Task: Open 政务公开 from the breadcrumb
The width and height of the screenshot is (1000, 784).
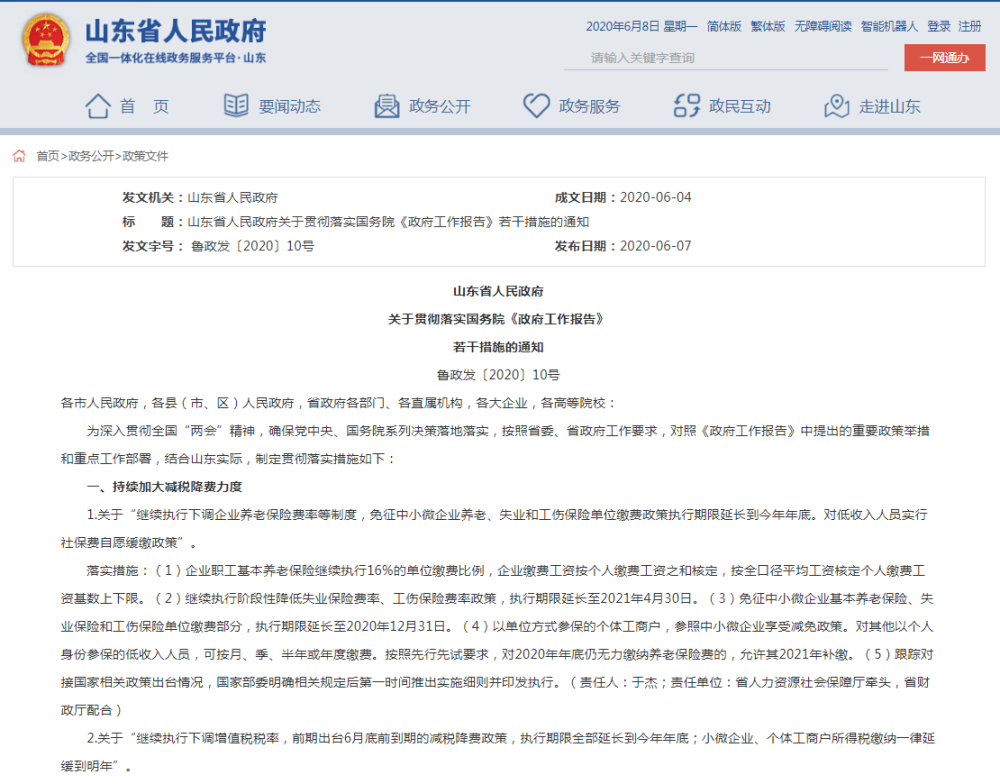Action: coord(93,156)
